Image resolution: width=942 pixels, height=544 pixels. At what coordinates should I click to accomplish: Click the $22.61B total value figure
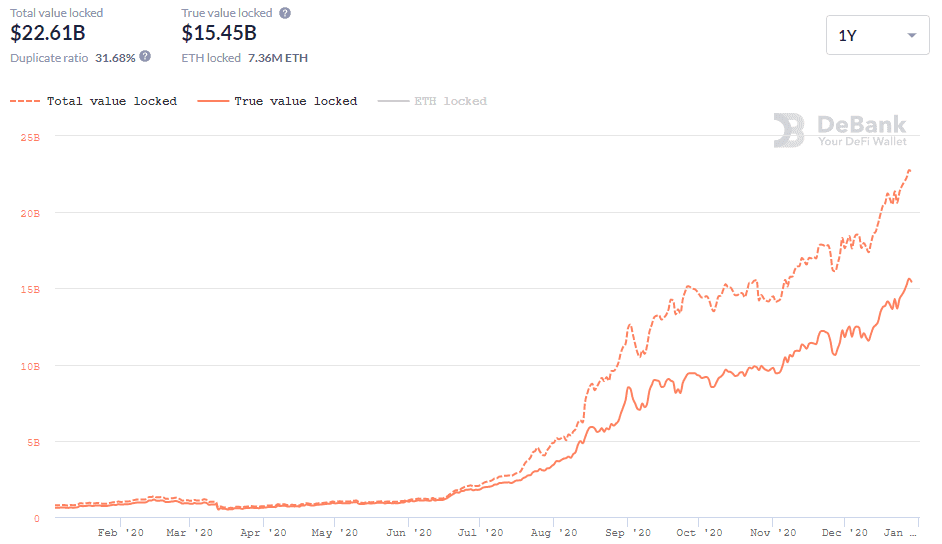point(48,32)
